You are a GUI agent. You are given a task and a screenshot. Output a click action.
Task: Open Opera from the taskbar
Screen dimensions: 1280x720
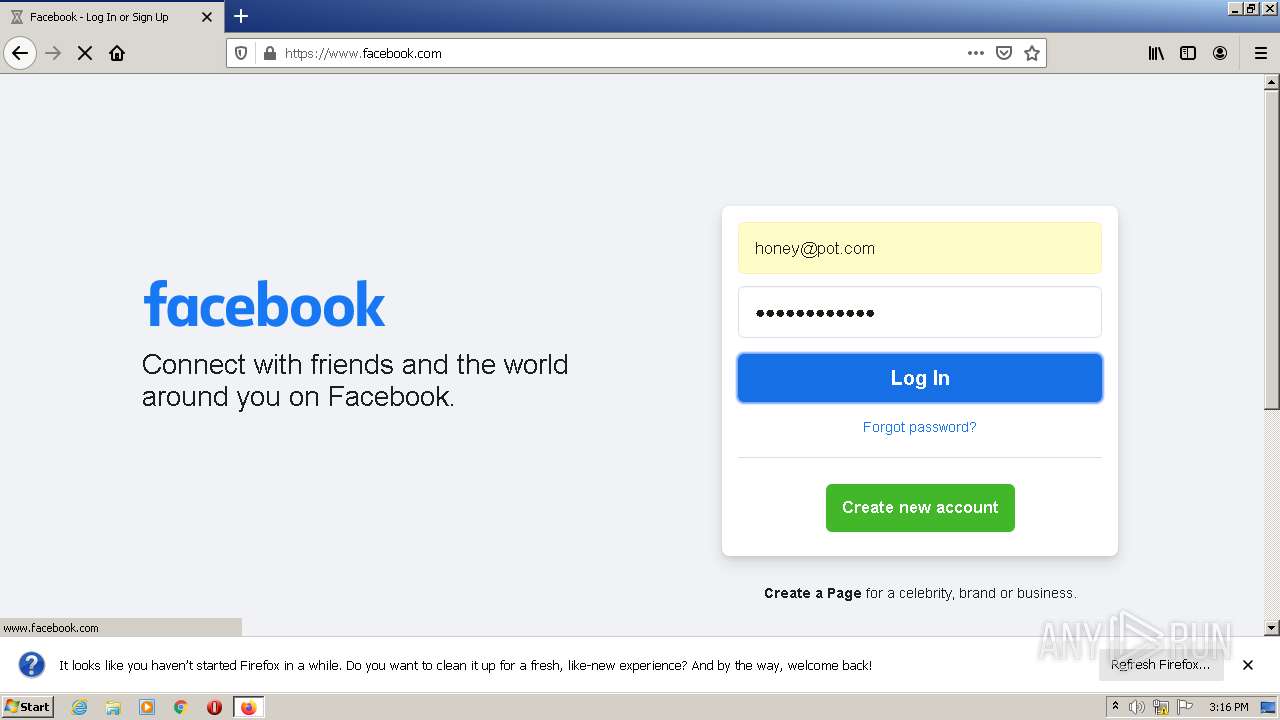(x=214, y=707)
